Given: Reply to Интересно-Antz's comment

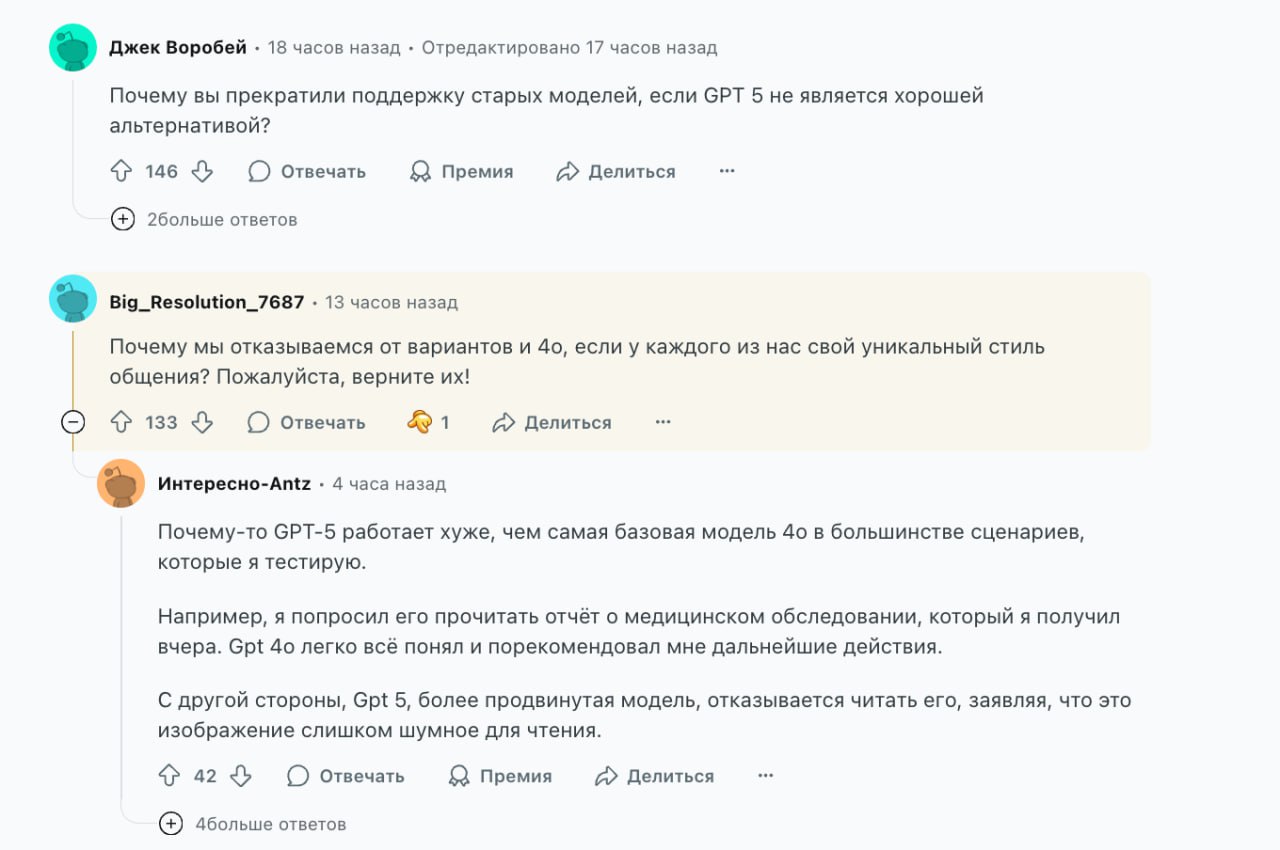Looking at the screenshot, I should coord(346,776).
